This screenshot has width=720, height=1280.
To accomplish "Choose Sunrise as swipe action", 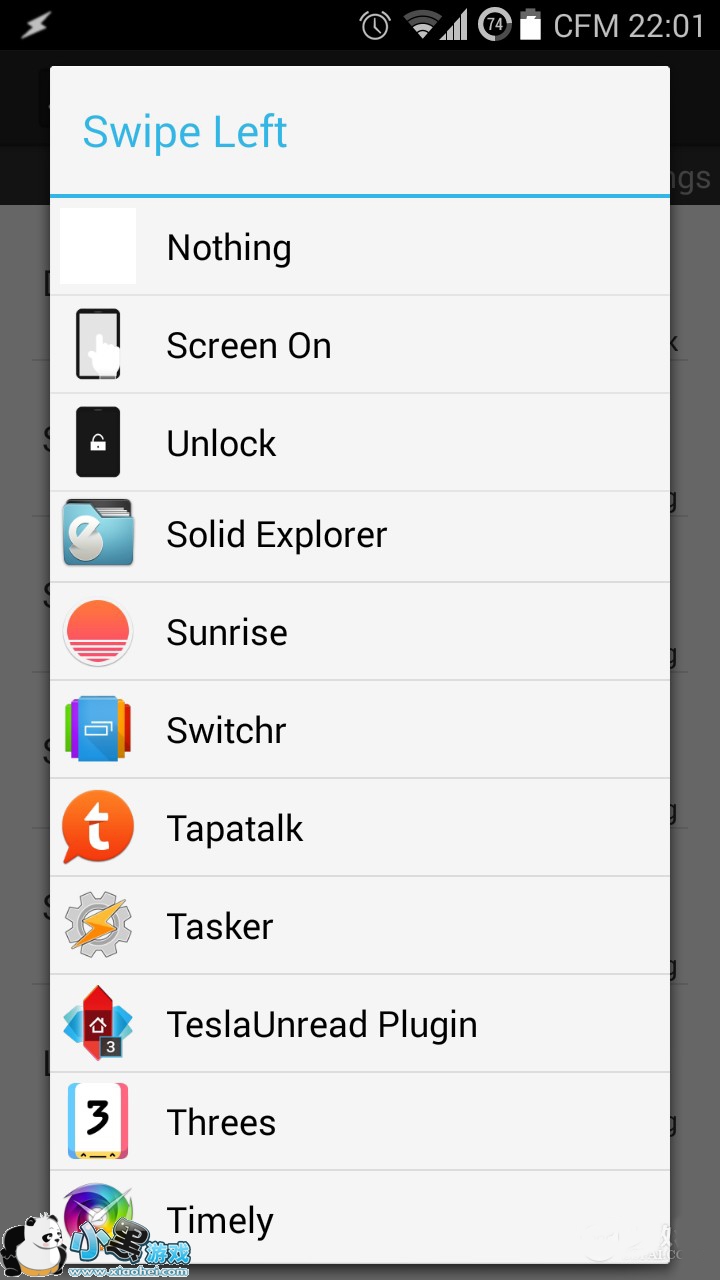I will pyautogui.click(x=227, y=633).
